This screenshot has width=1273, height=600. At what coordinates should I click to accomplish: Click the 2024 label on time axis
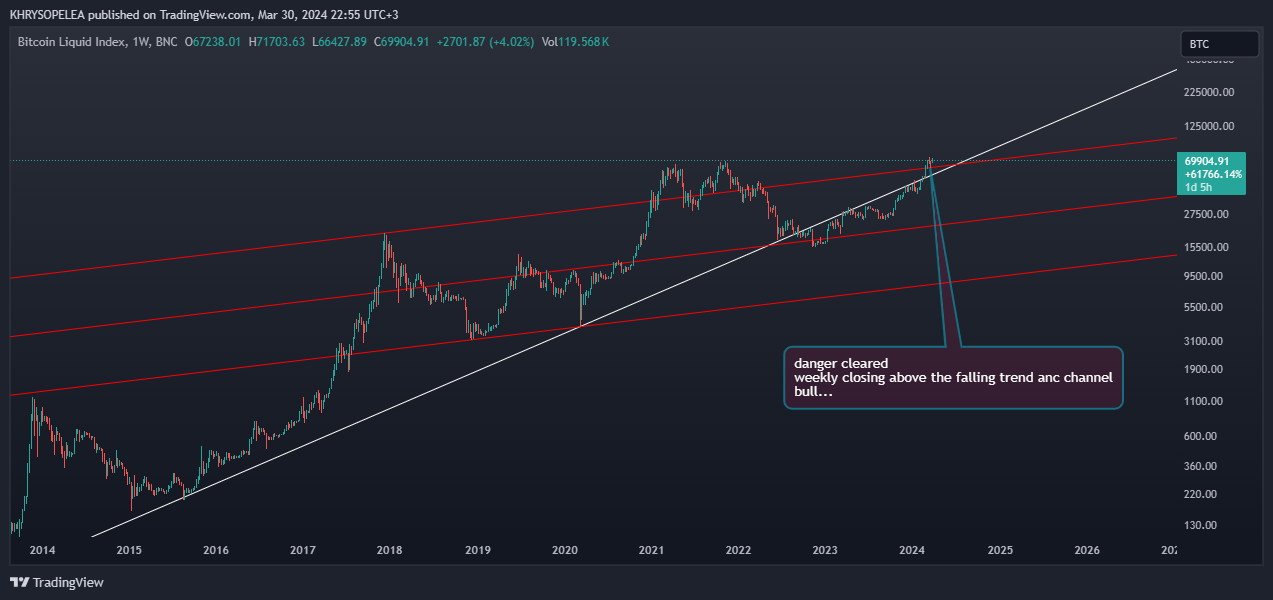point(912,550)
